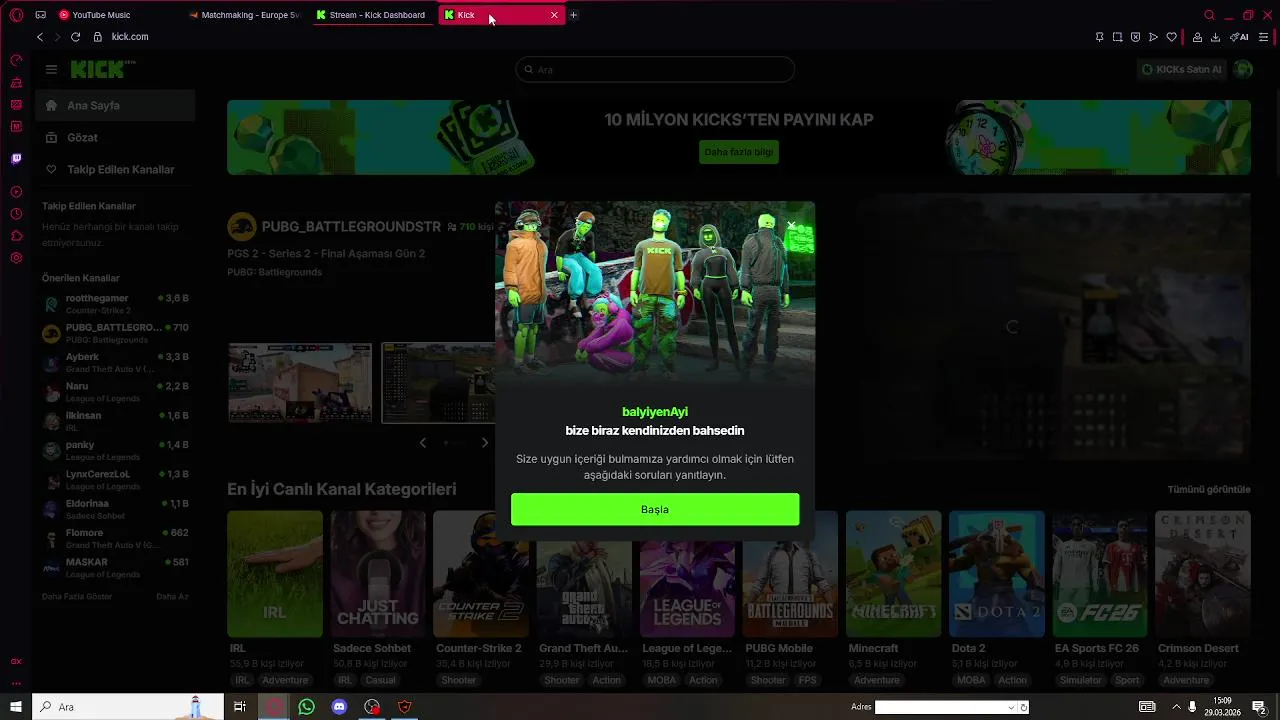Go back to previous page

(x=40, y=37)
